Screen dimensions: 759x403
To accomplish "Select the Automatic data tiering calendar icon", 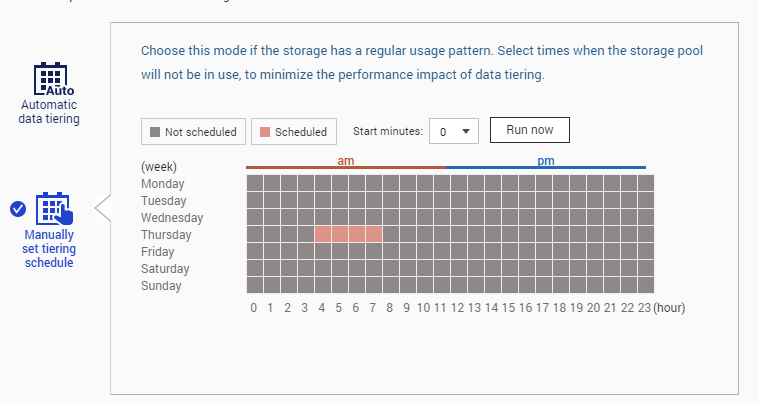I will 49,78.
